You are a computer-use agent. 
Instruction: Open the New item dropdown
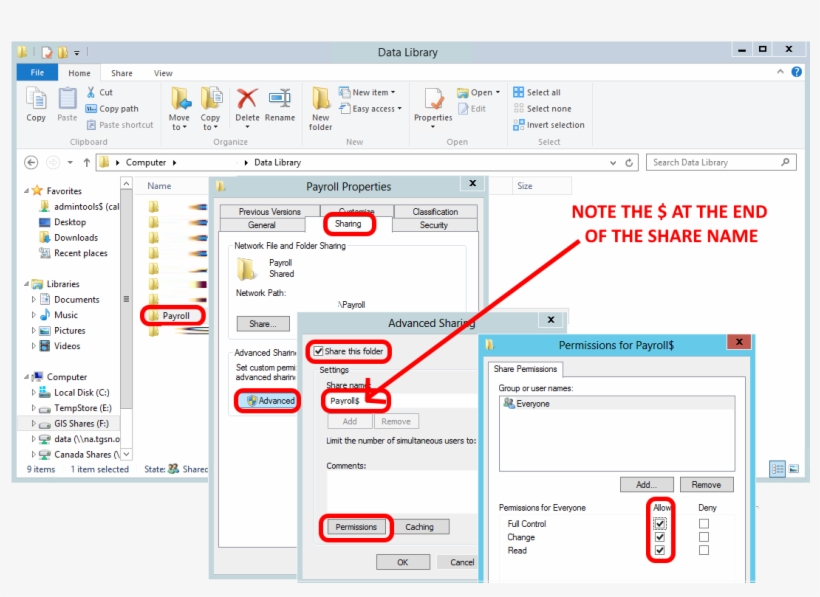pyautogui.click(x=368, y=91)
